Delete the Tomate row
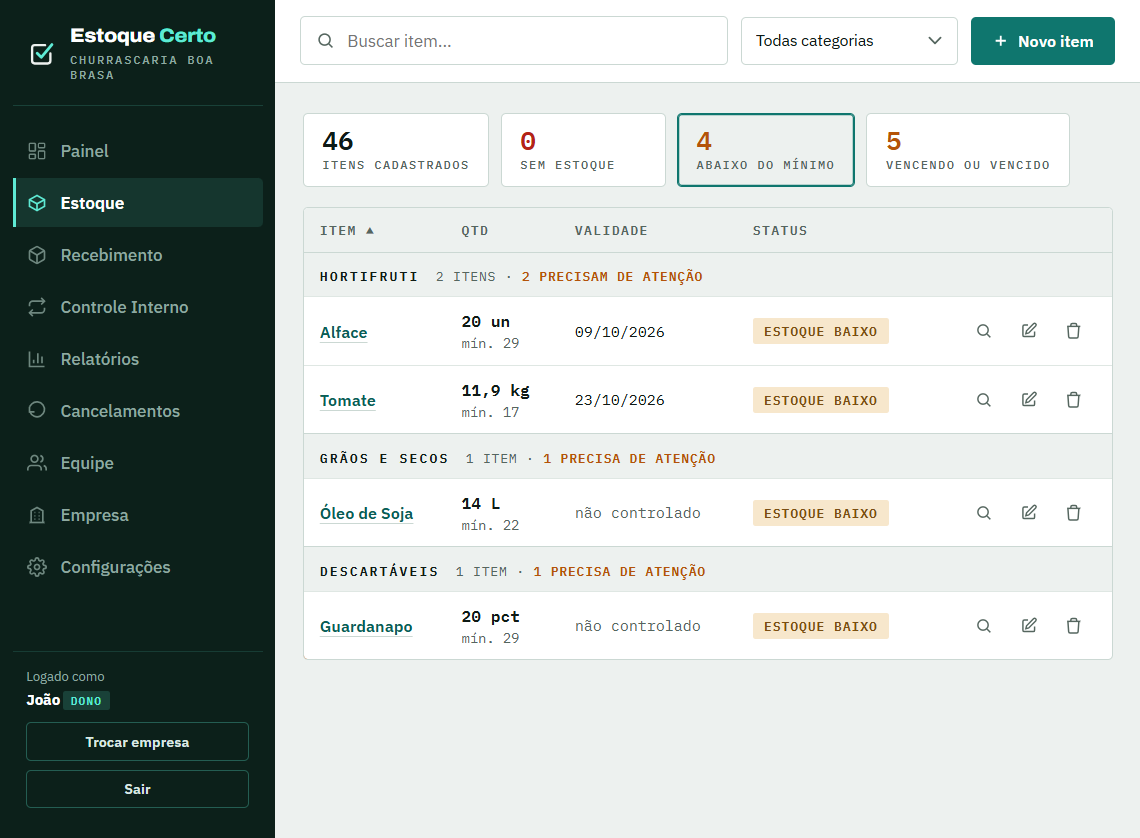The width and height of the screenshot is (1140, 838). tap(1073, 400)
